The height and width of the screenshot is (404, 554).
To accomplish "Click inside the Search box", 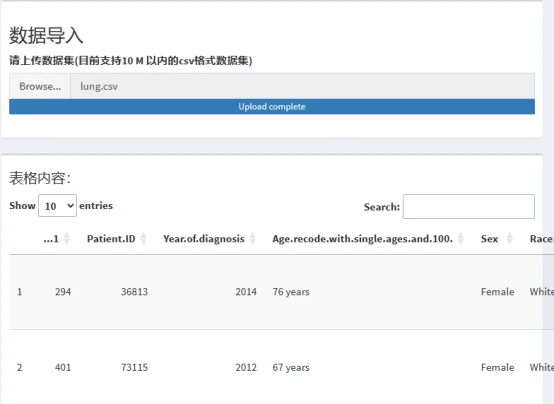I will tap(468, 206).
